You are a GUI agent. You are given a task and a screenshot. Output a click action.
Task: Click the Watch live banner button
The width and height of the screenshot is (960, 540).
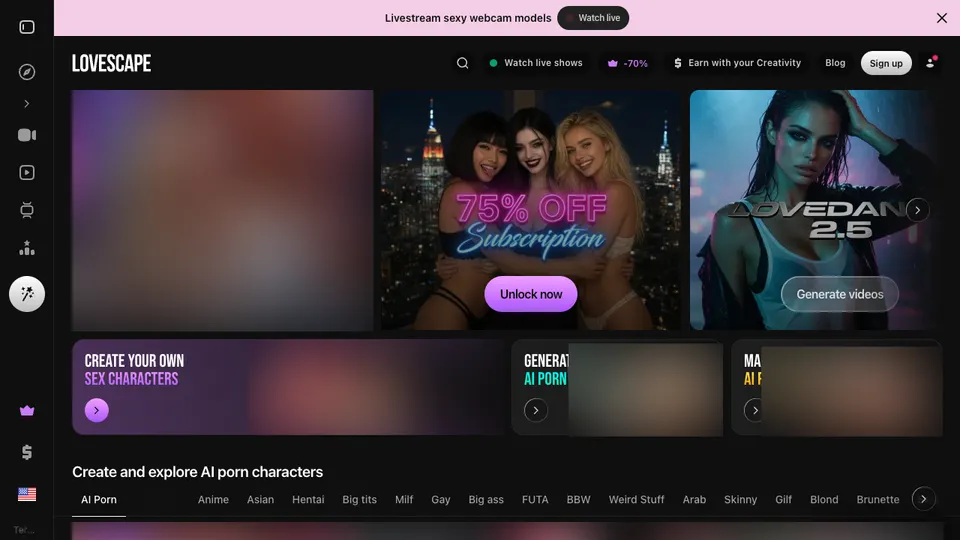coord(593,18)
